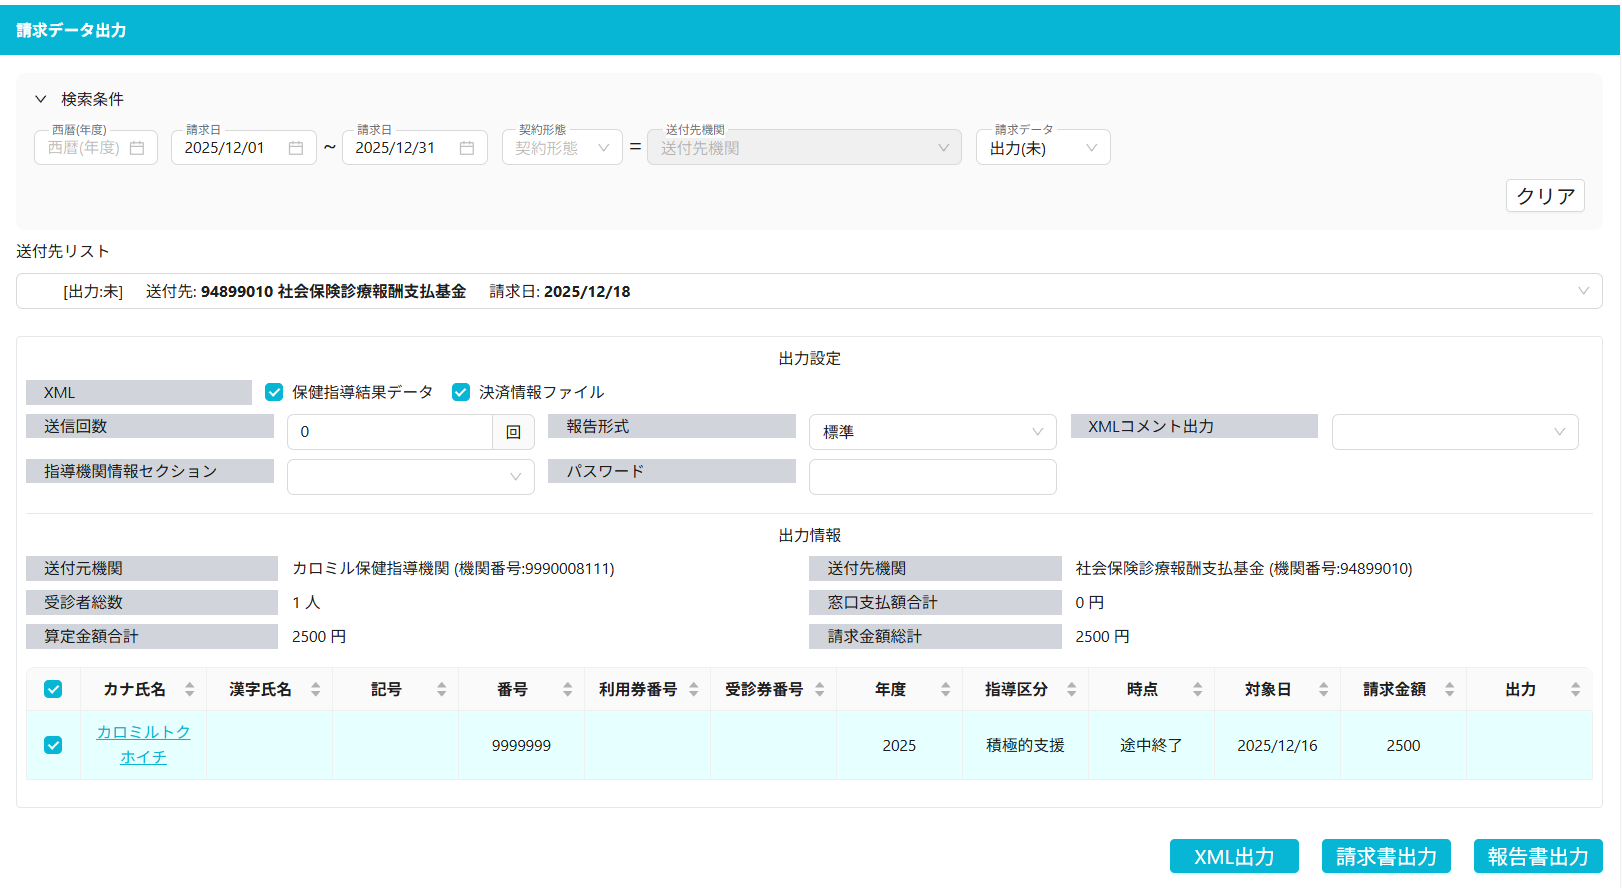Sort table by 対象日 column arrows
This screenshot has height=888, width=1622.
pos(1323,690)
